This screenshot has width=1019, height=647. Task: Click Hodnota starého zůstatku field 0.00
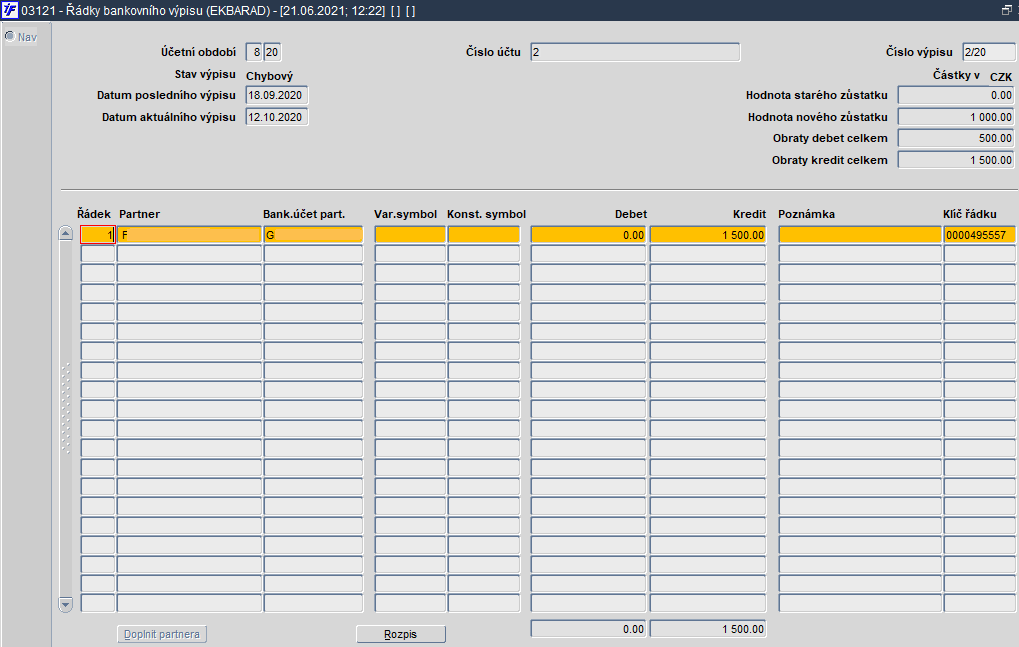tap(956, 95)
